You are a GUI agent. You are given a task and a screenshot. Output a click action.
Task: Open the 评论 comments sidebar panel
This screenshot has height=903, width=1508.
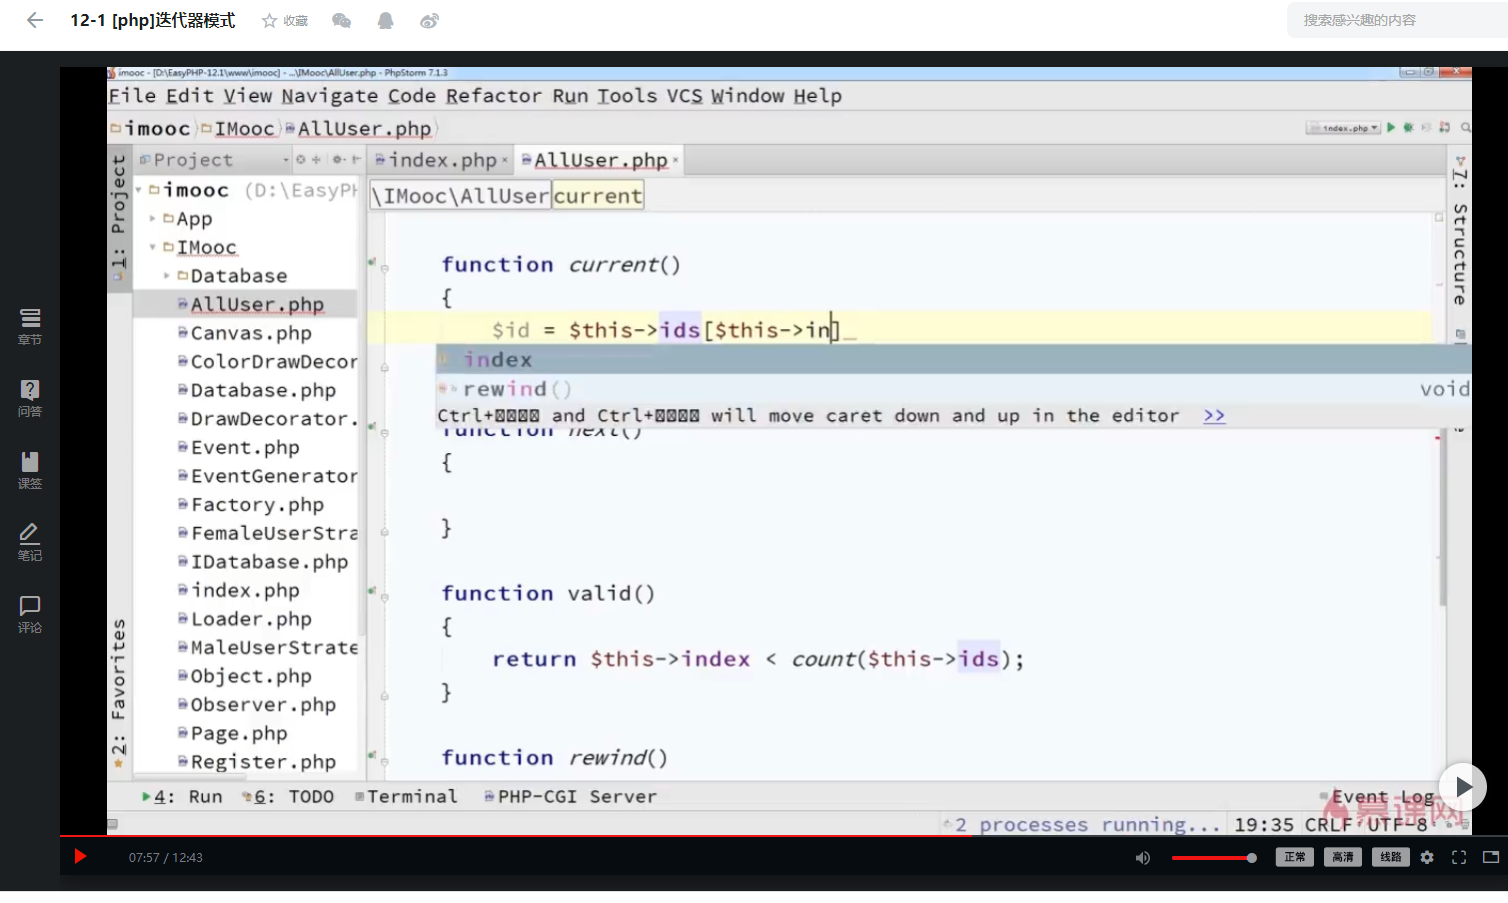(30, 614)
